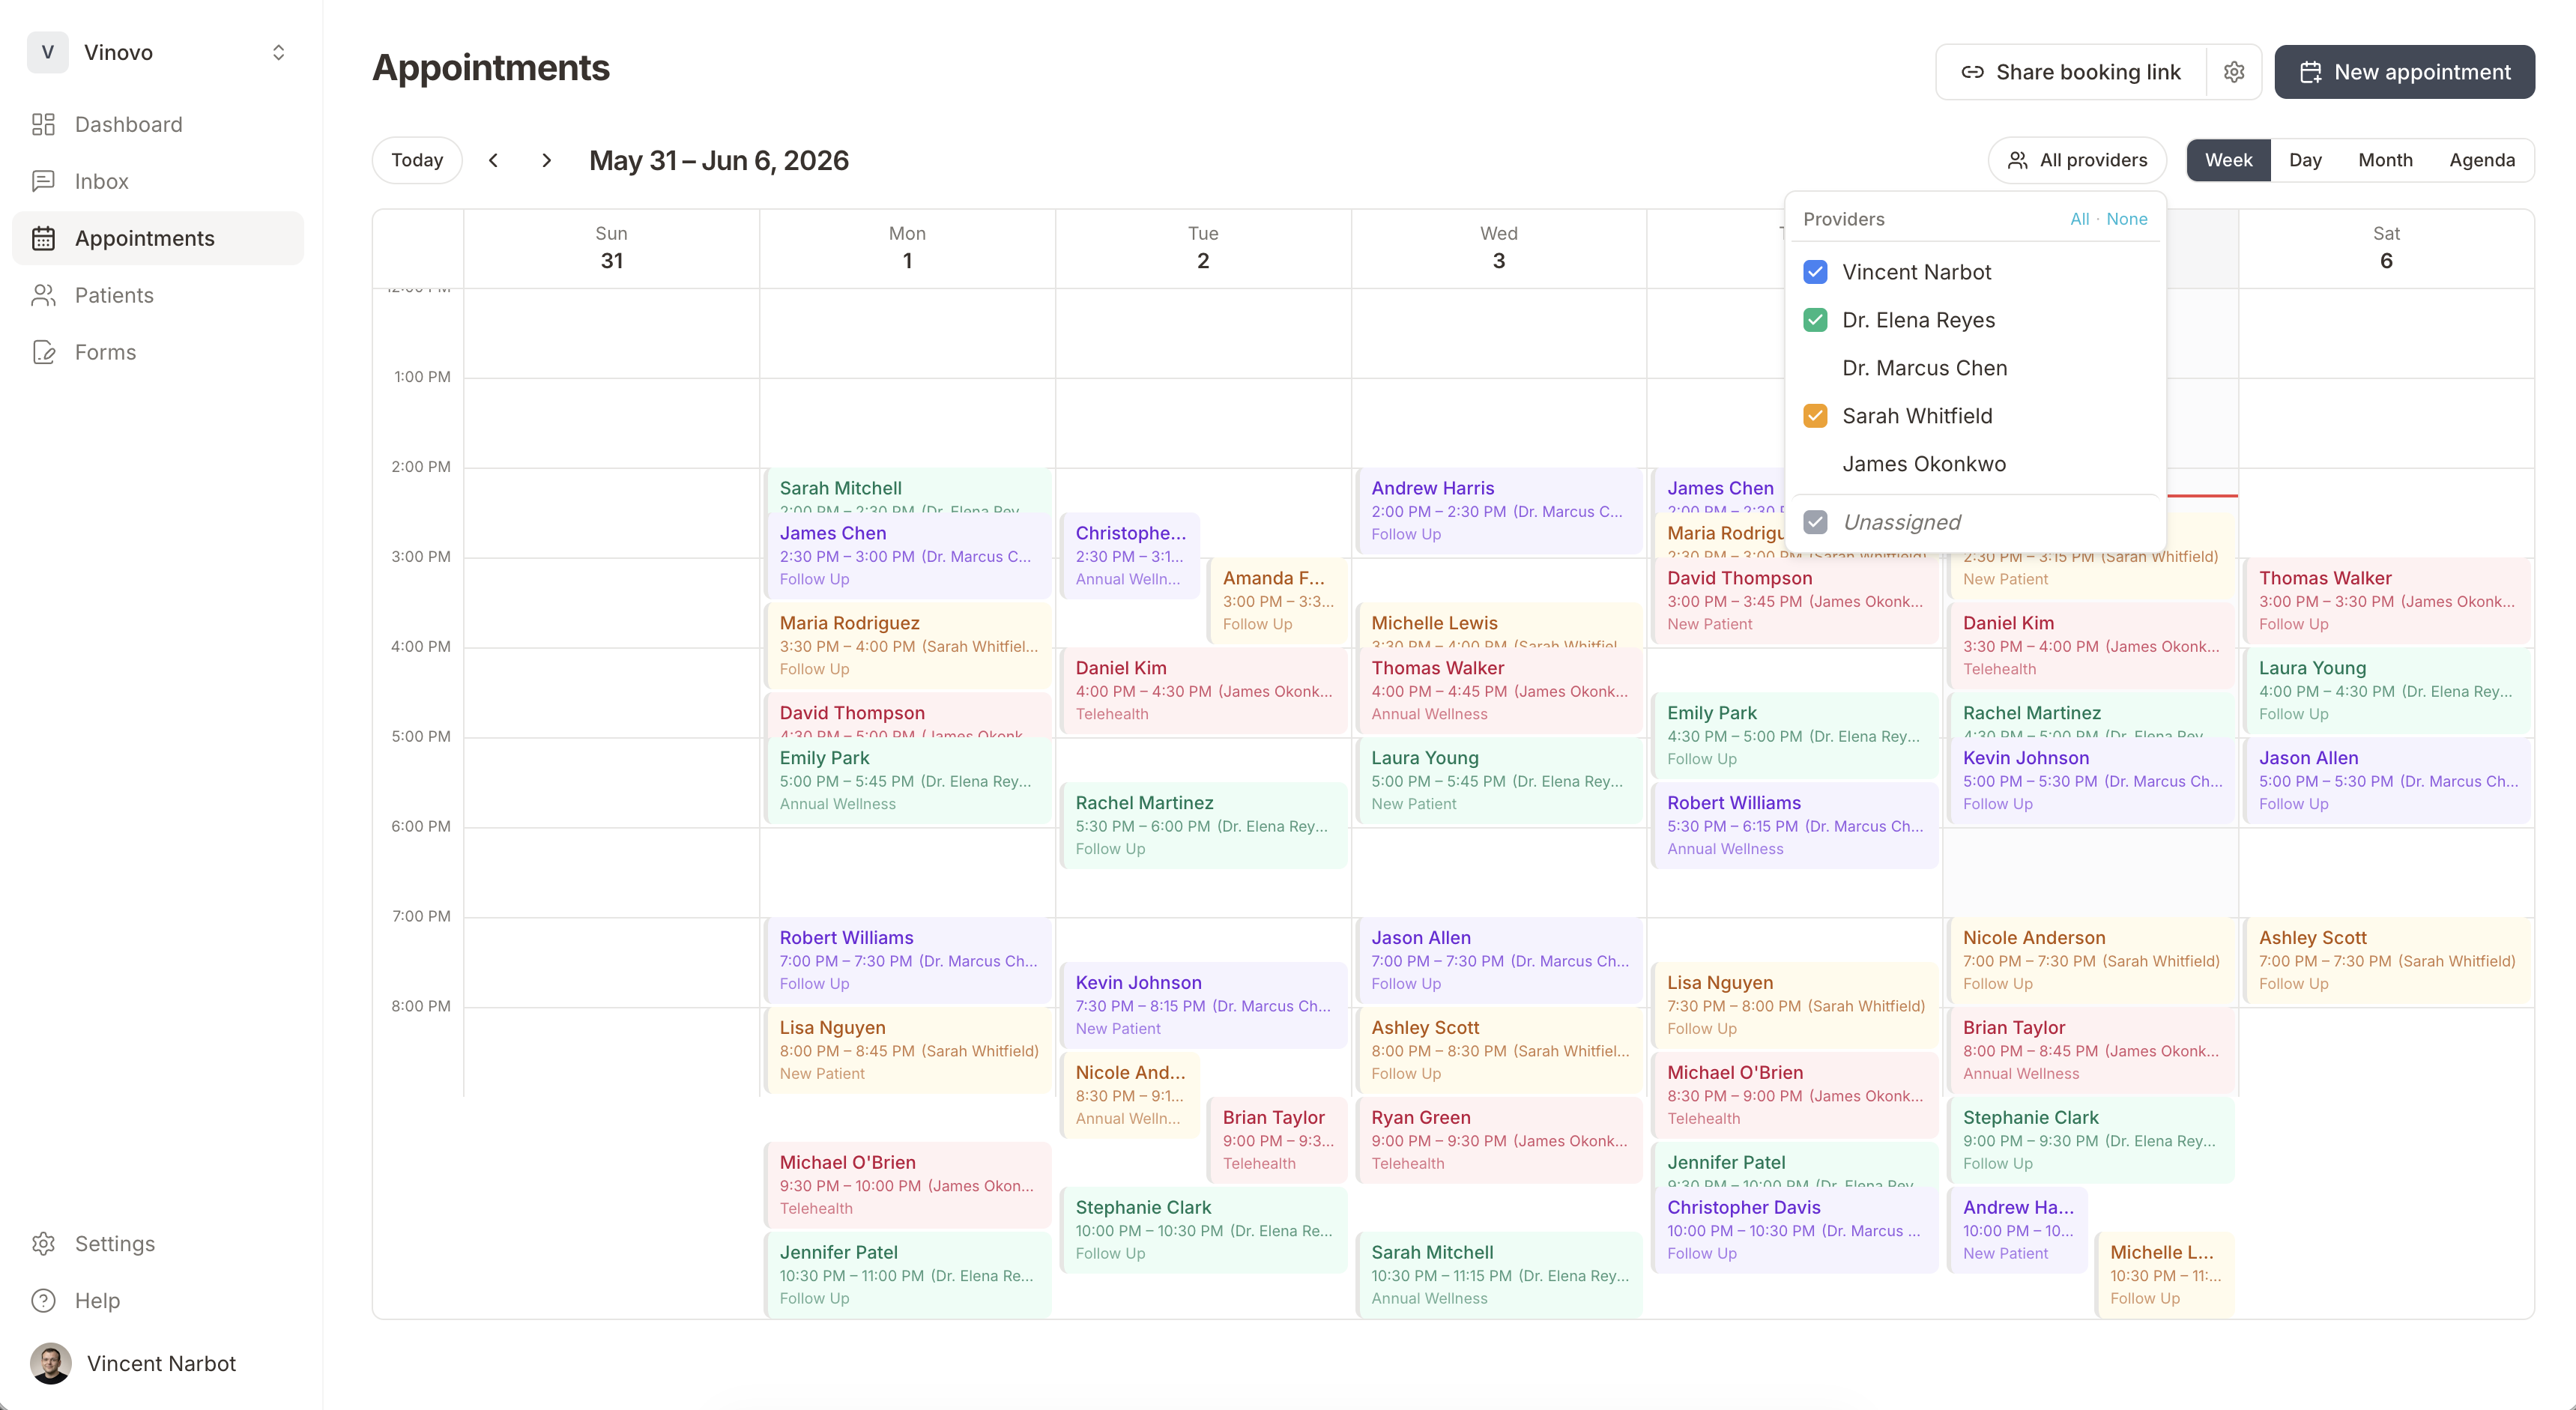Switch to Day view
2576x1410 pixels.
point(2305,160)
